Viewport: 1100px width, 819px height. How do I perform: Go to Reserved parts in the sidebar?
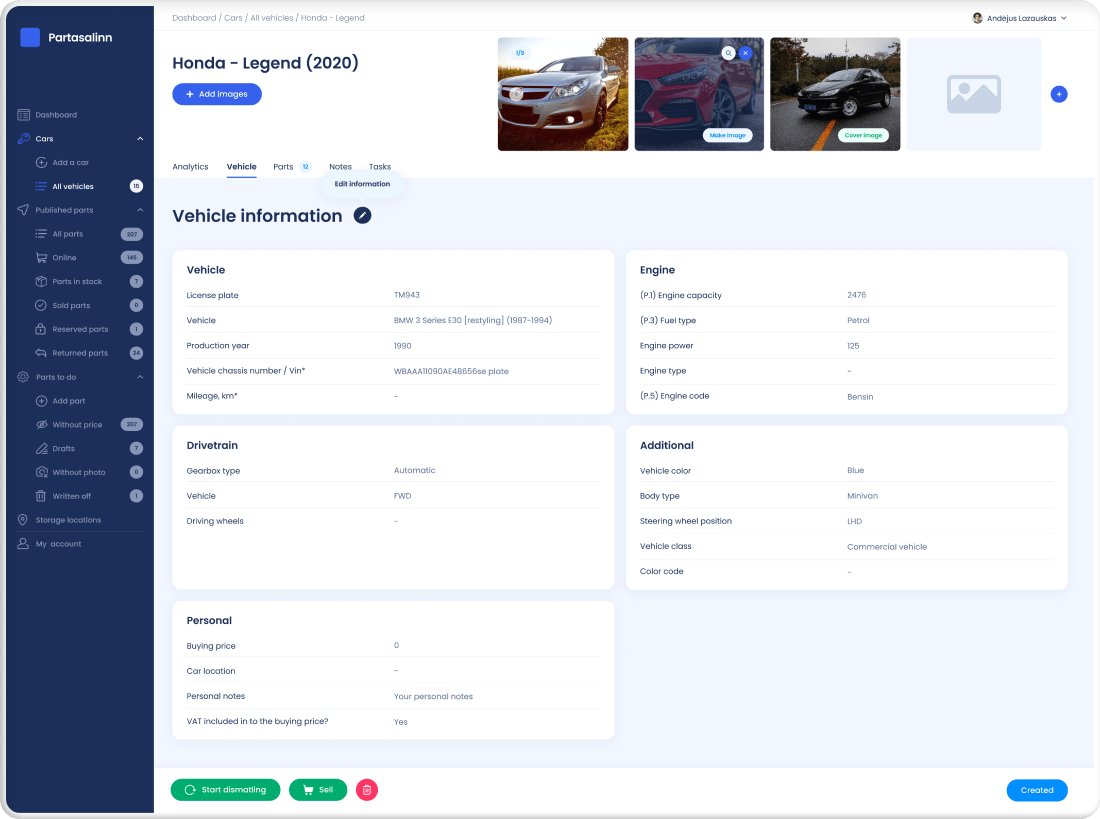pyautogui.click(x=80, y=329)
